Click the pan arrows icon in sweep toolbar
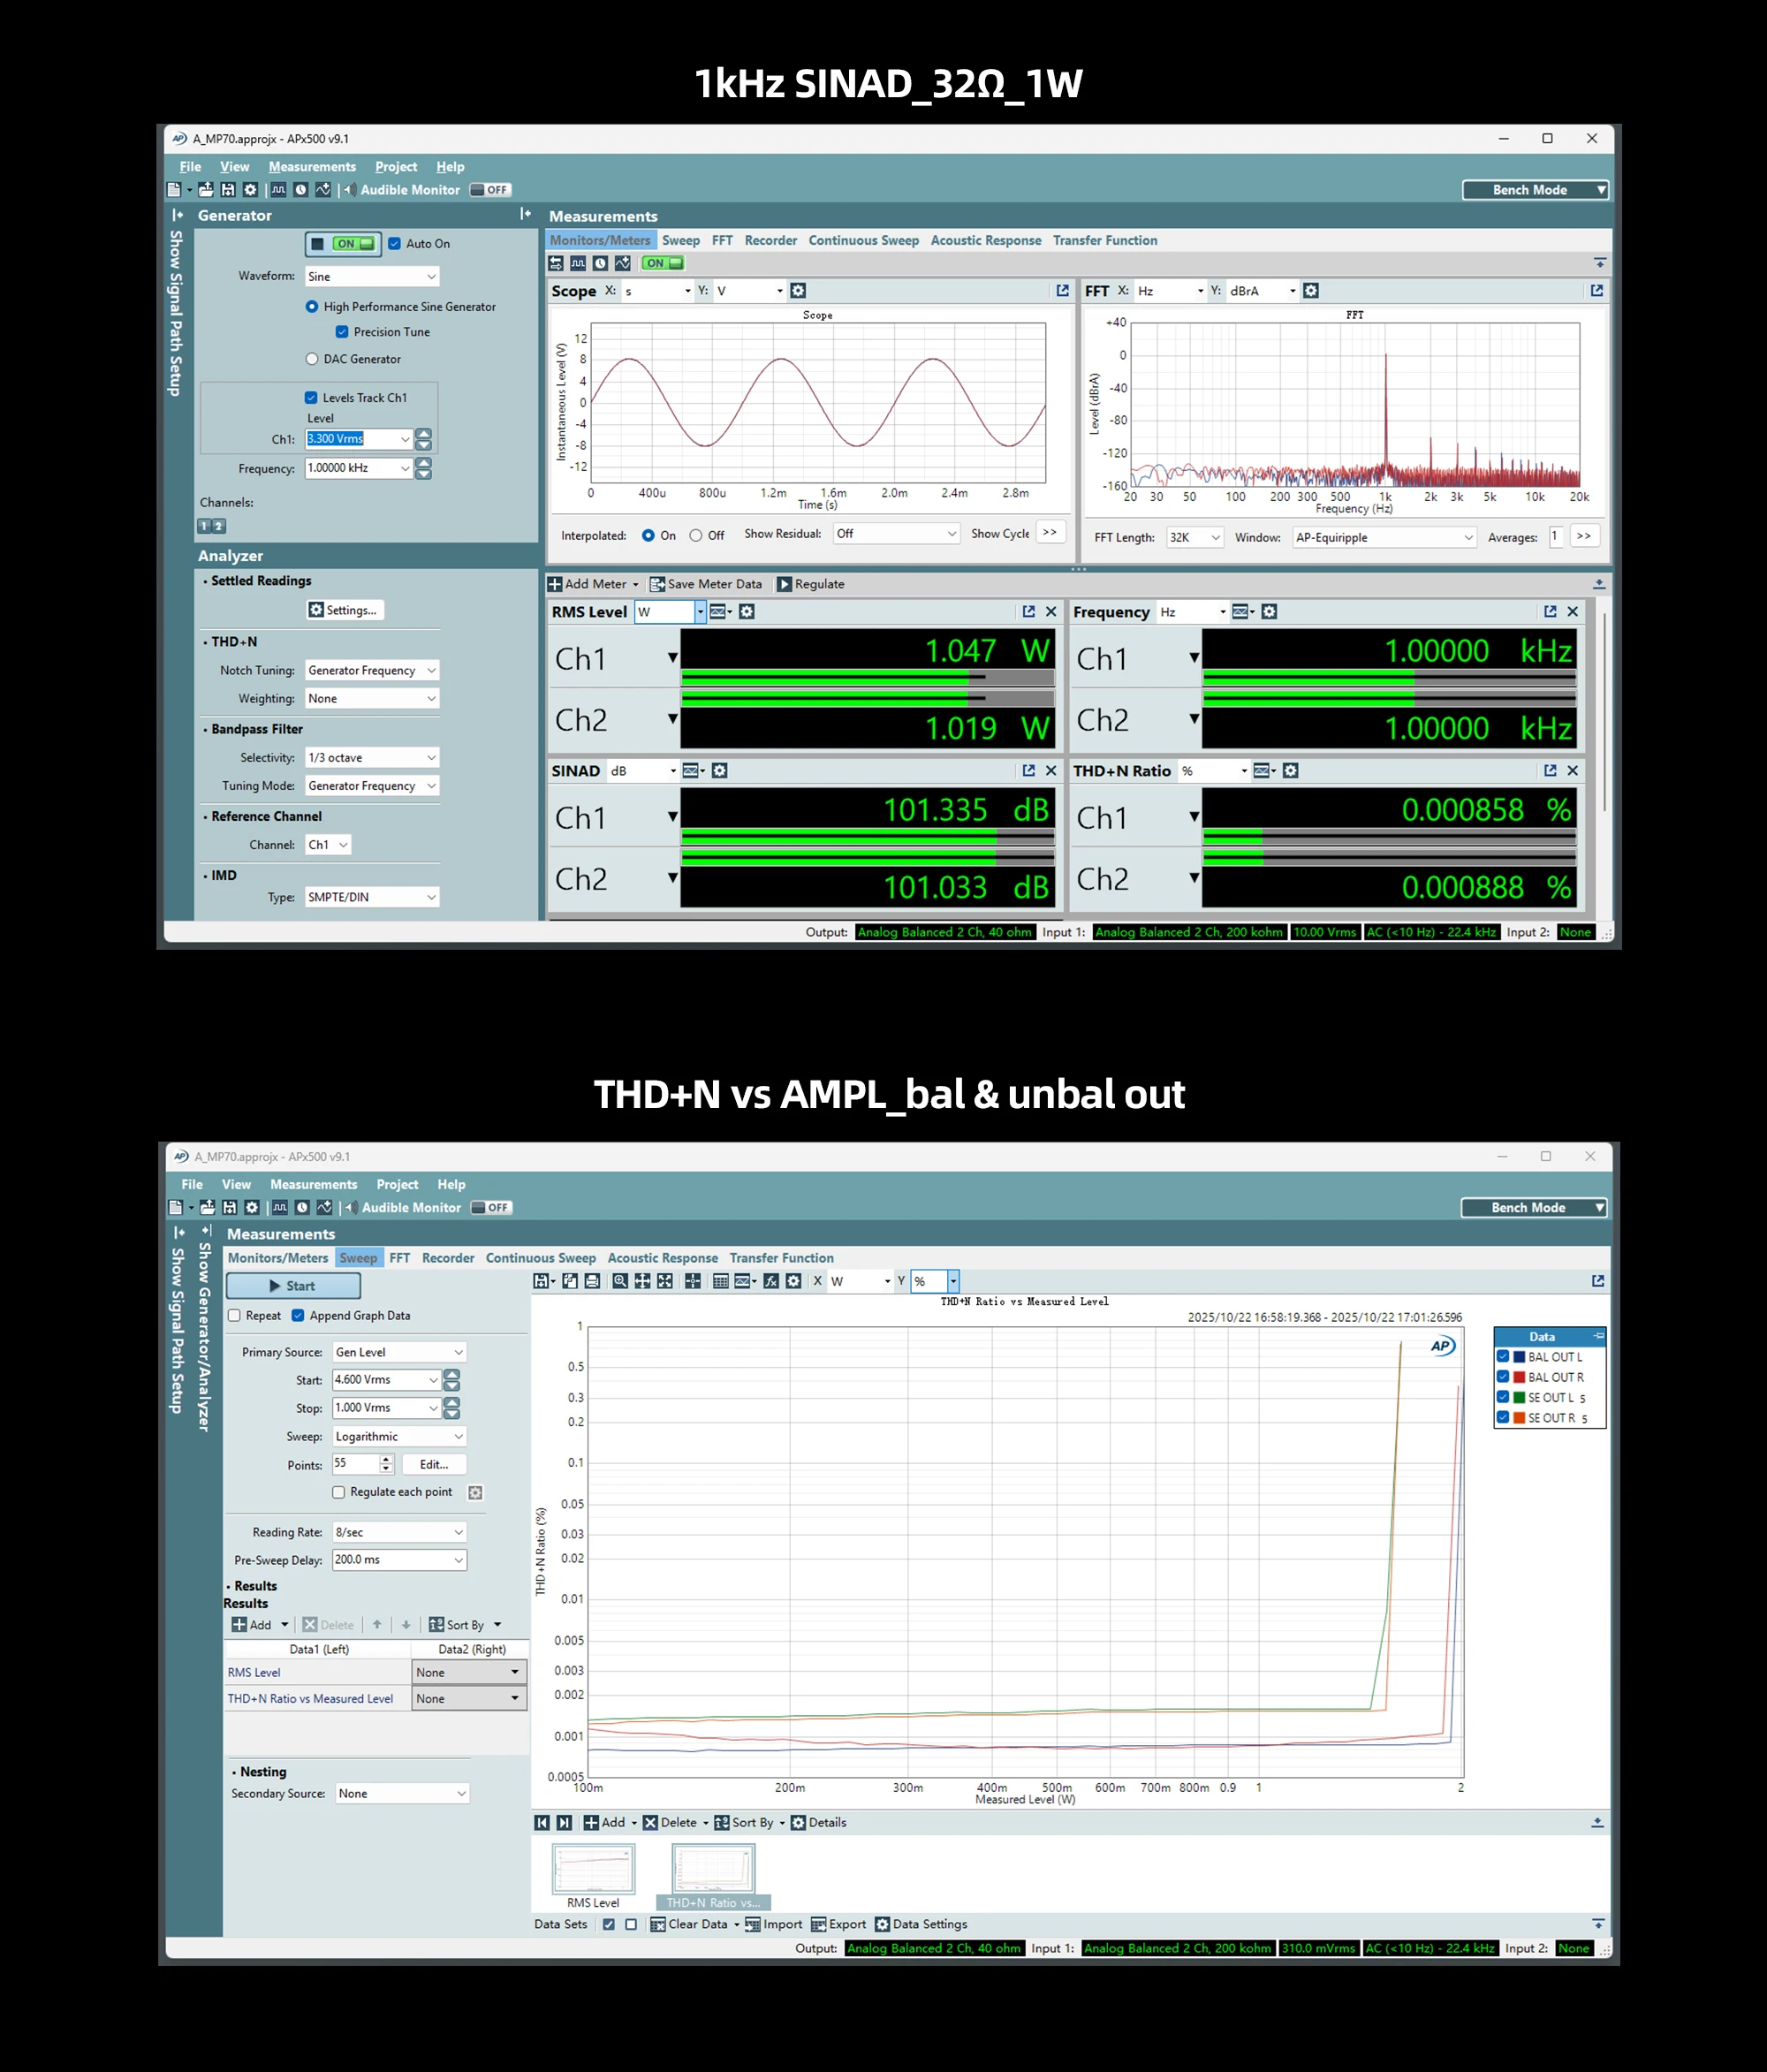Image resolution: width=1767 pixels, height=2072 pixels. click(643, 1281)
